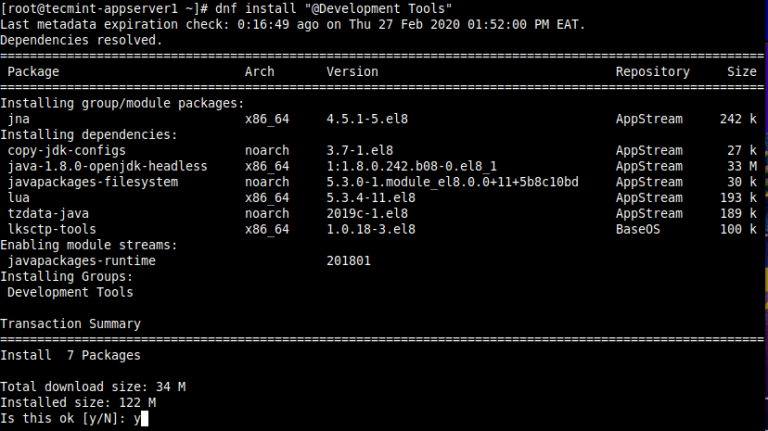Click the lua package name
This screenshot has width=768, height=431.
[19, 198]
